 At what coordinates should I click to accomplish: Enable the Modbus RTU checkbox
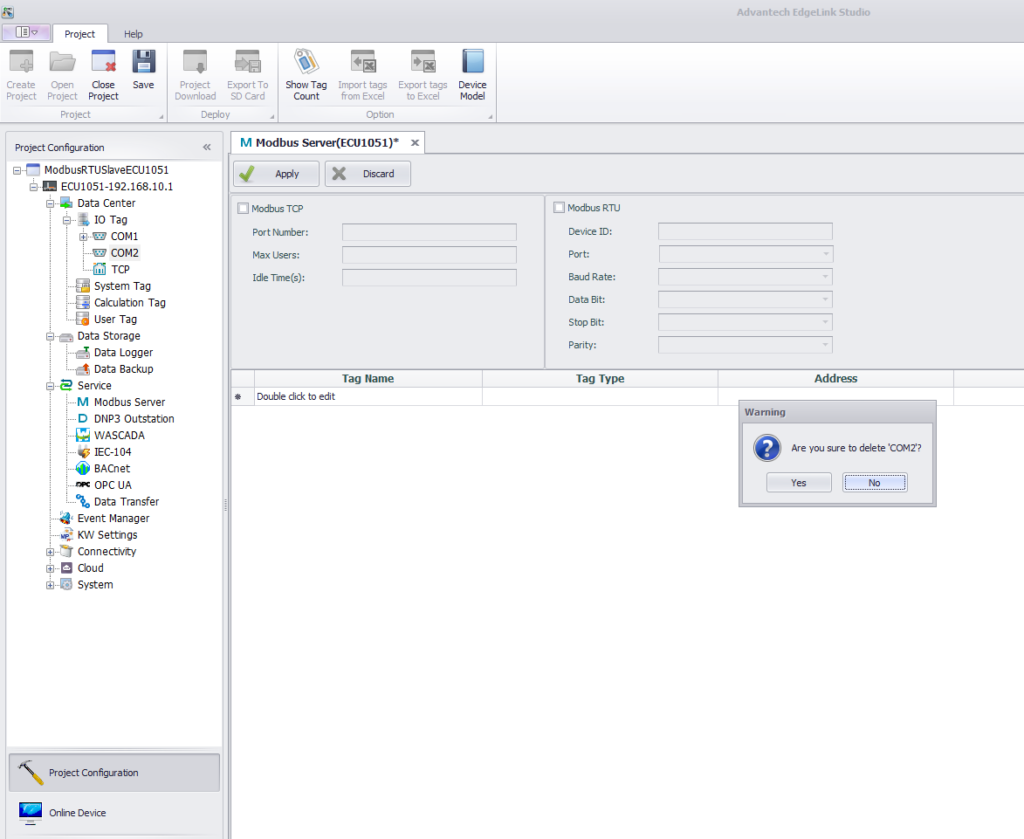click(559, 208)
